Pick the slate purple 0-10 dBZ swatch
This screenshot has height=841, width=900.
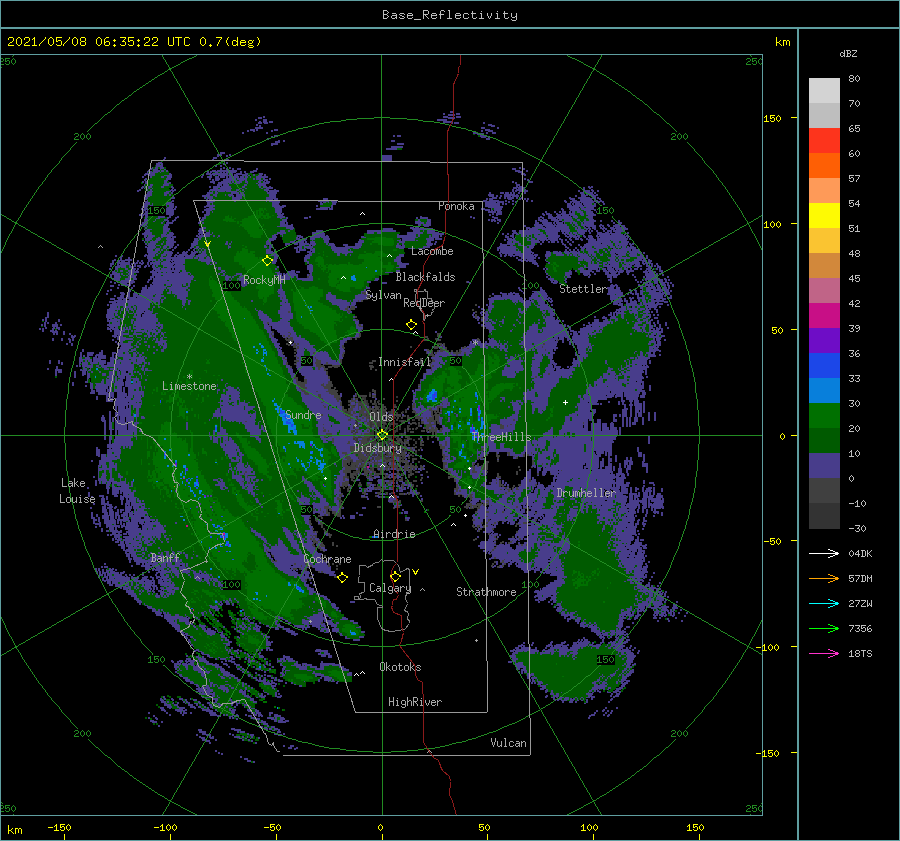[824, 466]
